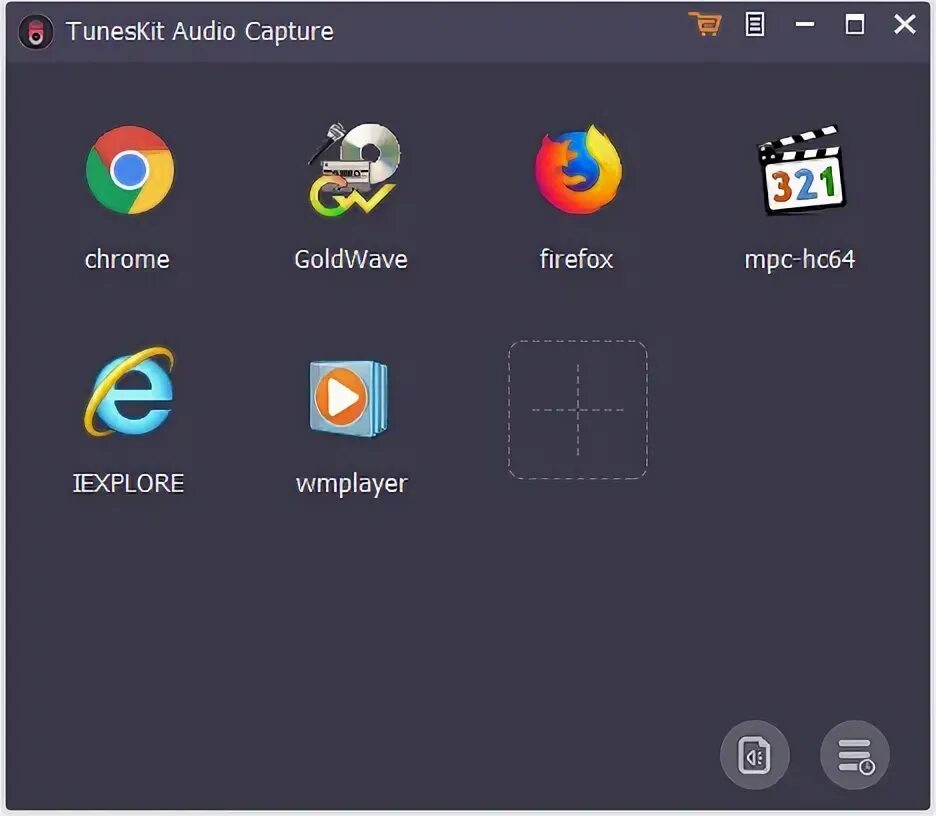Viewport: 936px width, 816px height.
Task: Show the capture history list button
Action: tap(855, 755)
